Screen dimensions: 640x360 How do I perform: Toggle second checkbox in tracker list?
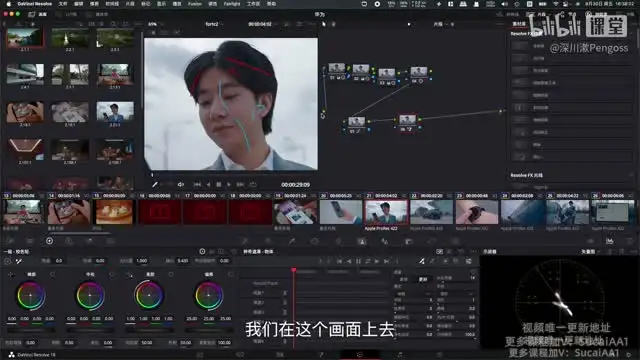pyautogui.click(x=284, y=302)
